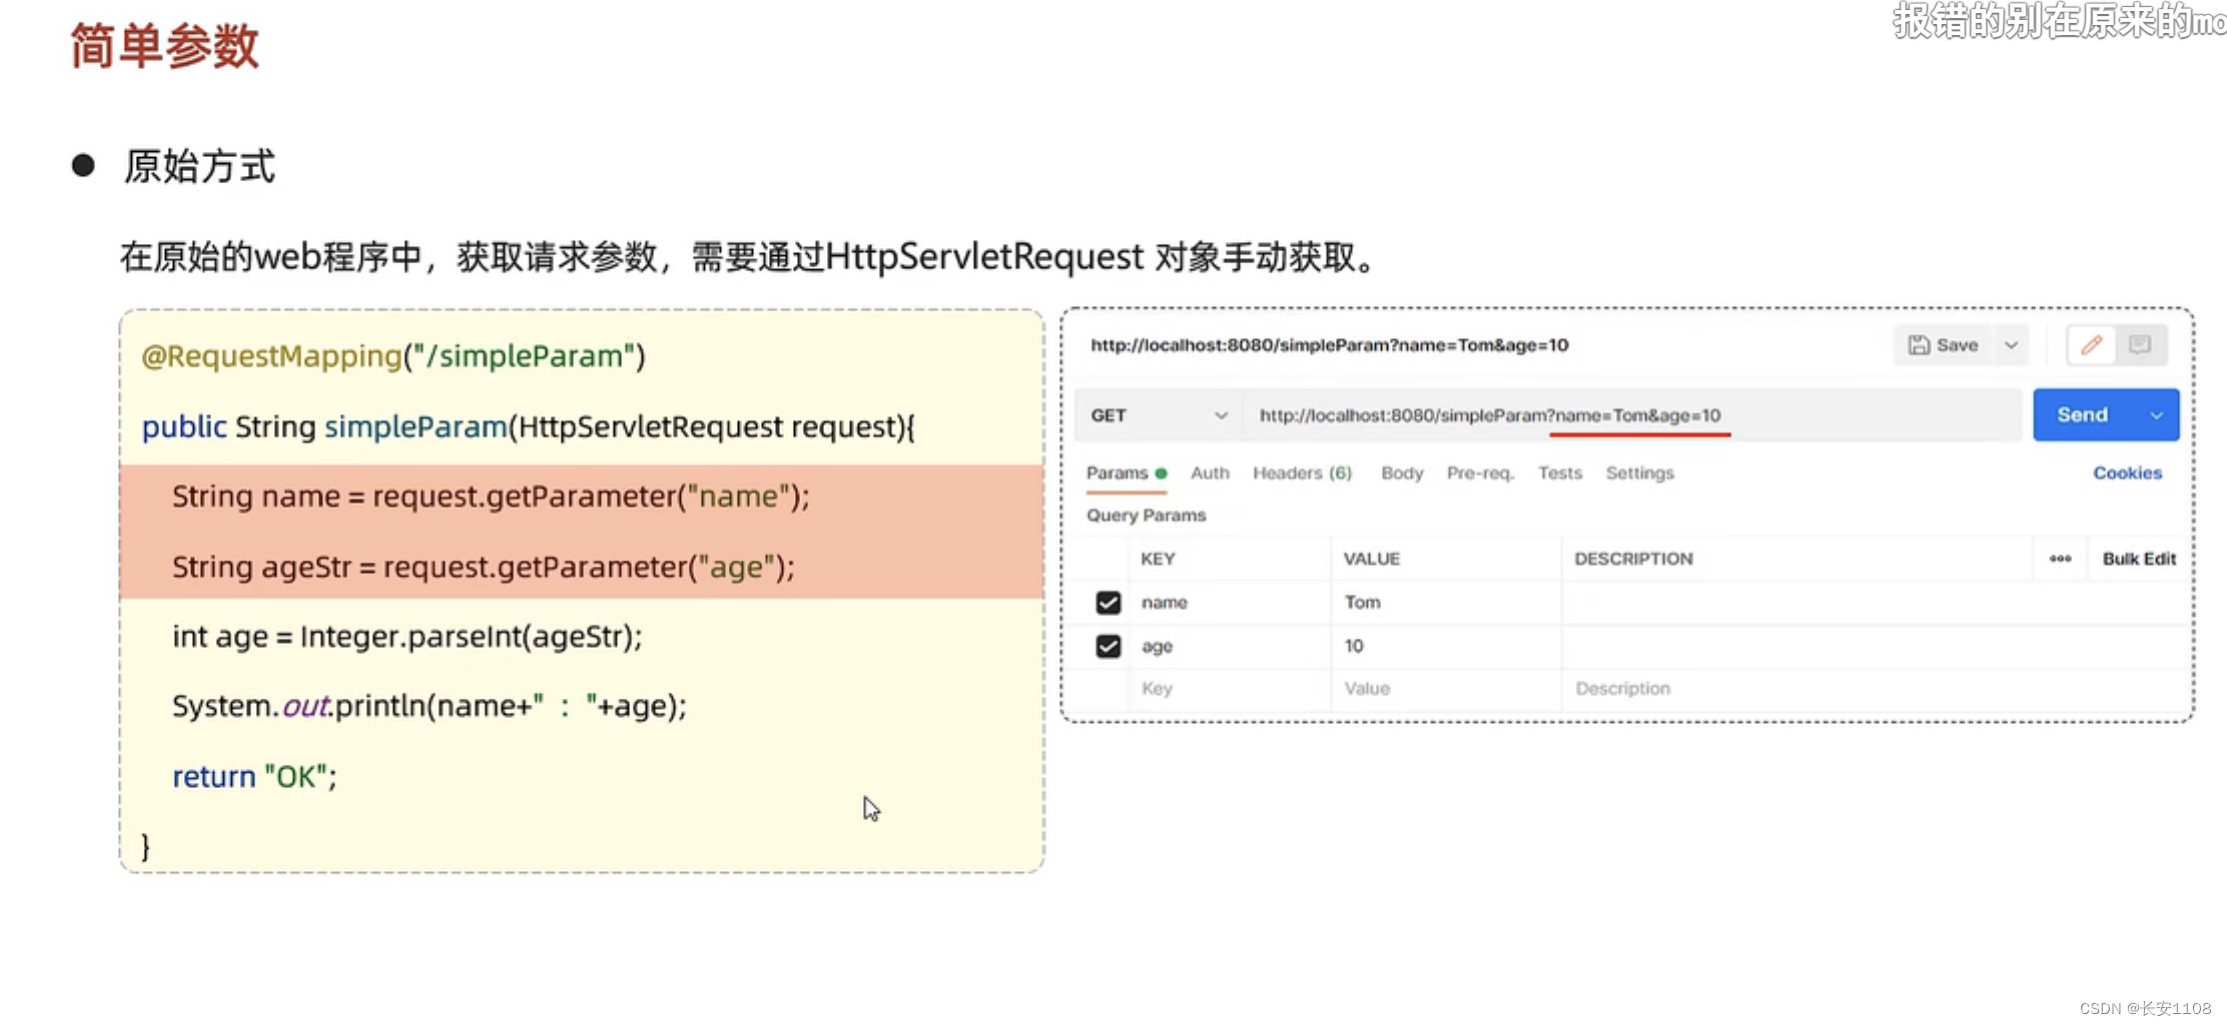Click the 'name' key cell
Screen dimensions: 2227x1026
click(1230, 603)
